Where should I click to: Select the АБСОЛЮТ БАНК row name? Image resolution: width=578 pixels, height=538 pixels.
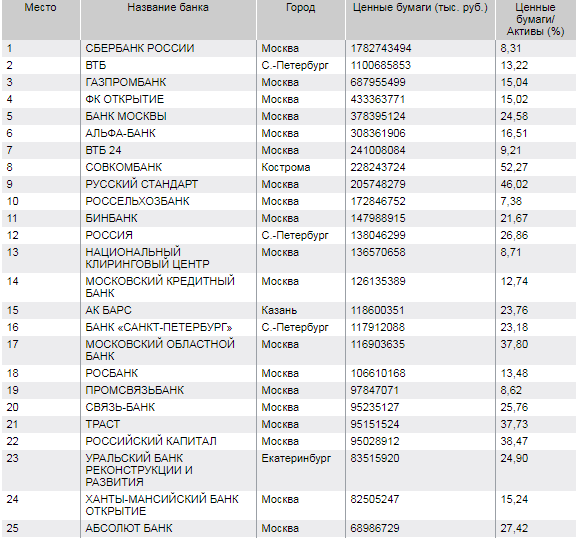pyautogui.click(x=129, y=528)
